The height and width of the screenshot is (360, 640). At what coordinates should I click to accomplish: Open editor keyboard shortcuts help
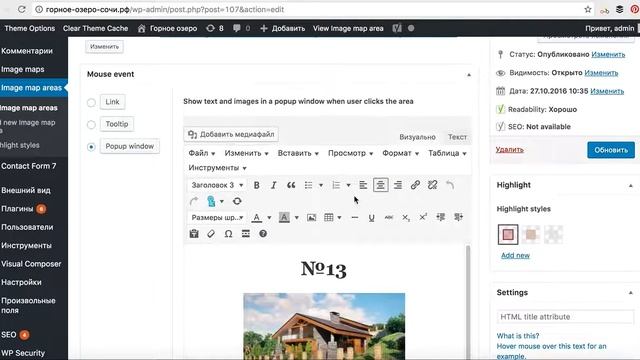tap(263, 234)
